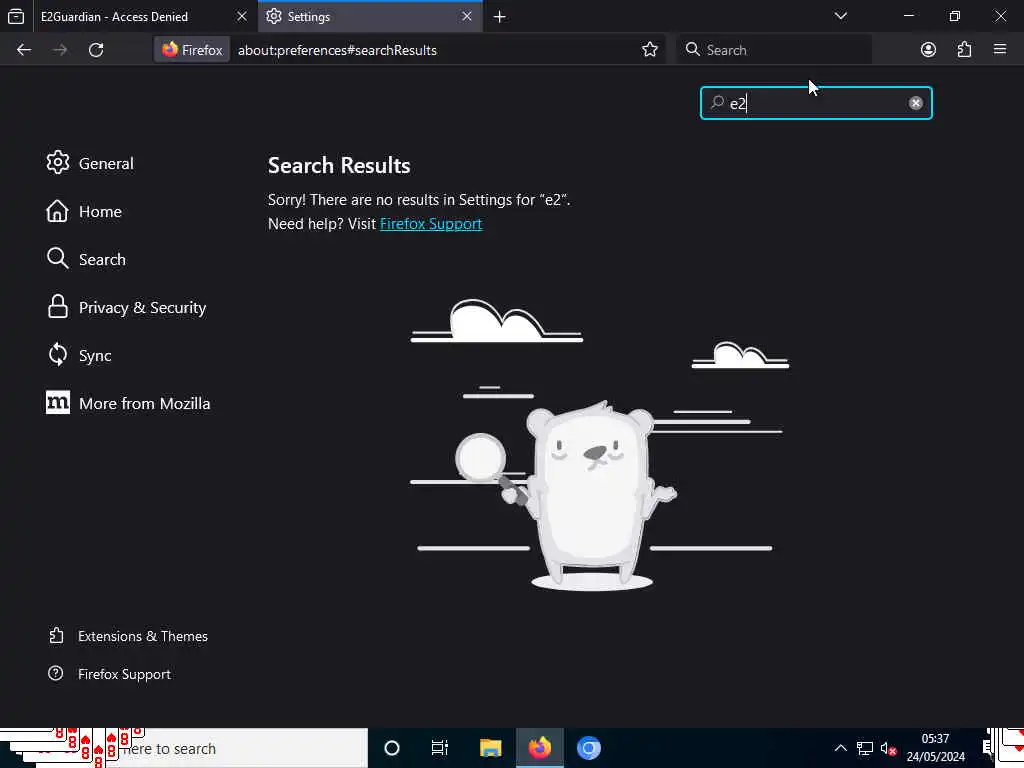Viewport: 1024px width, 768px height.
Task: Open the clock showing 05:37
Action: [x=935, y=748]
